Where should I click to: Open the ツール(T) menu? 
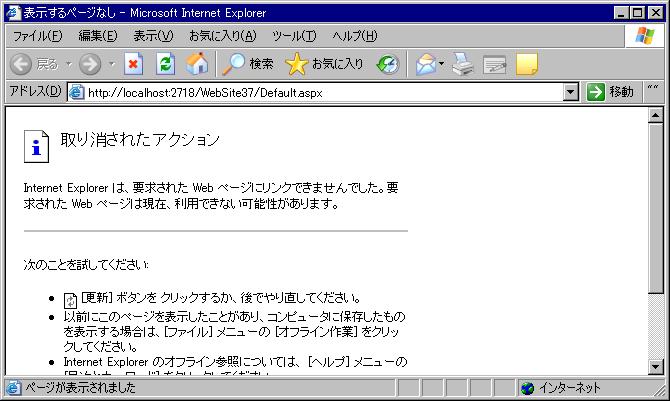(x=294, y=36)
